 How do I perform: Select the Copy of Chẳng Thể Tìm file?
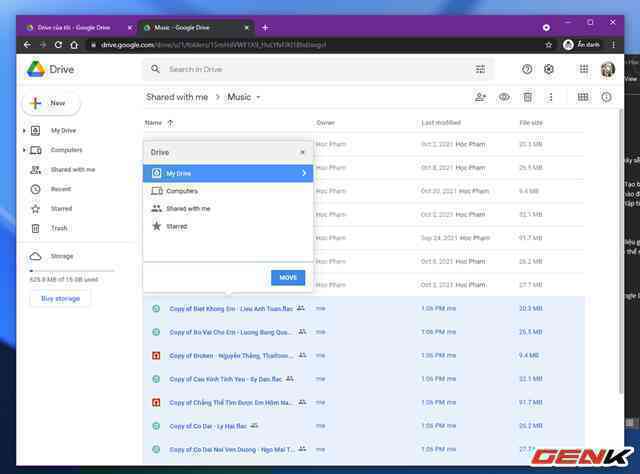[364, 403]
